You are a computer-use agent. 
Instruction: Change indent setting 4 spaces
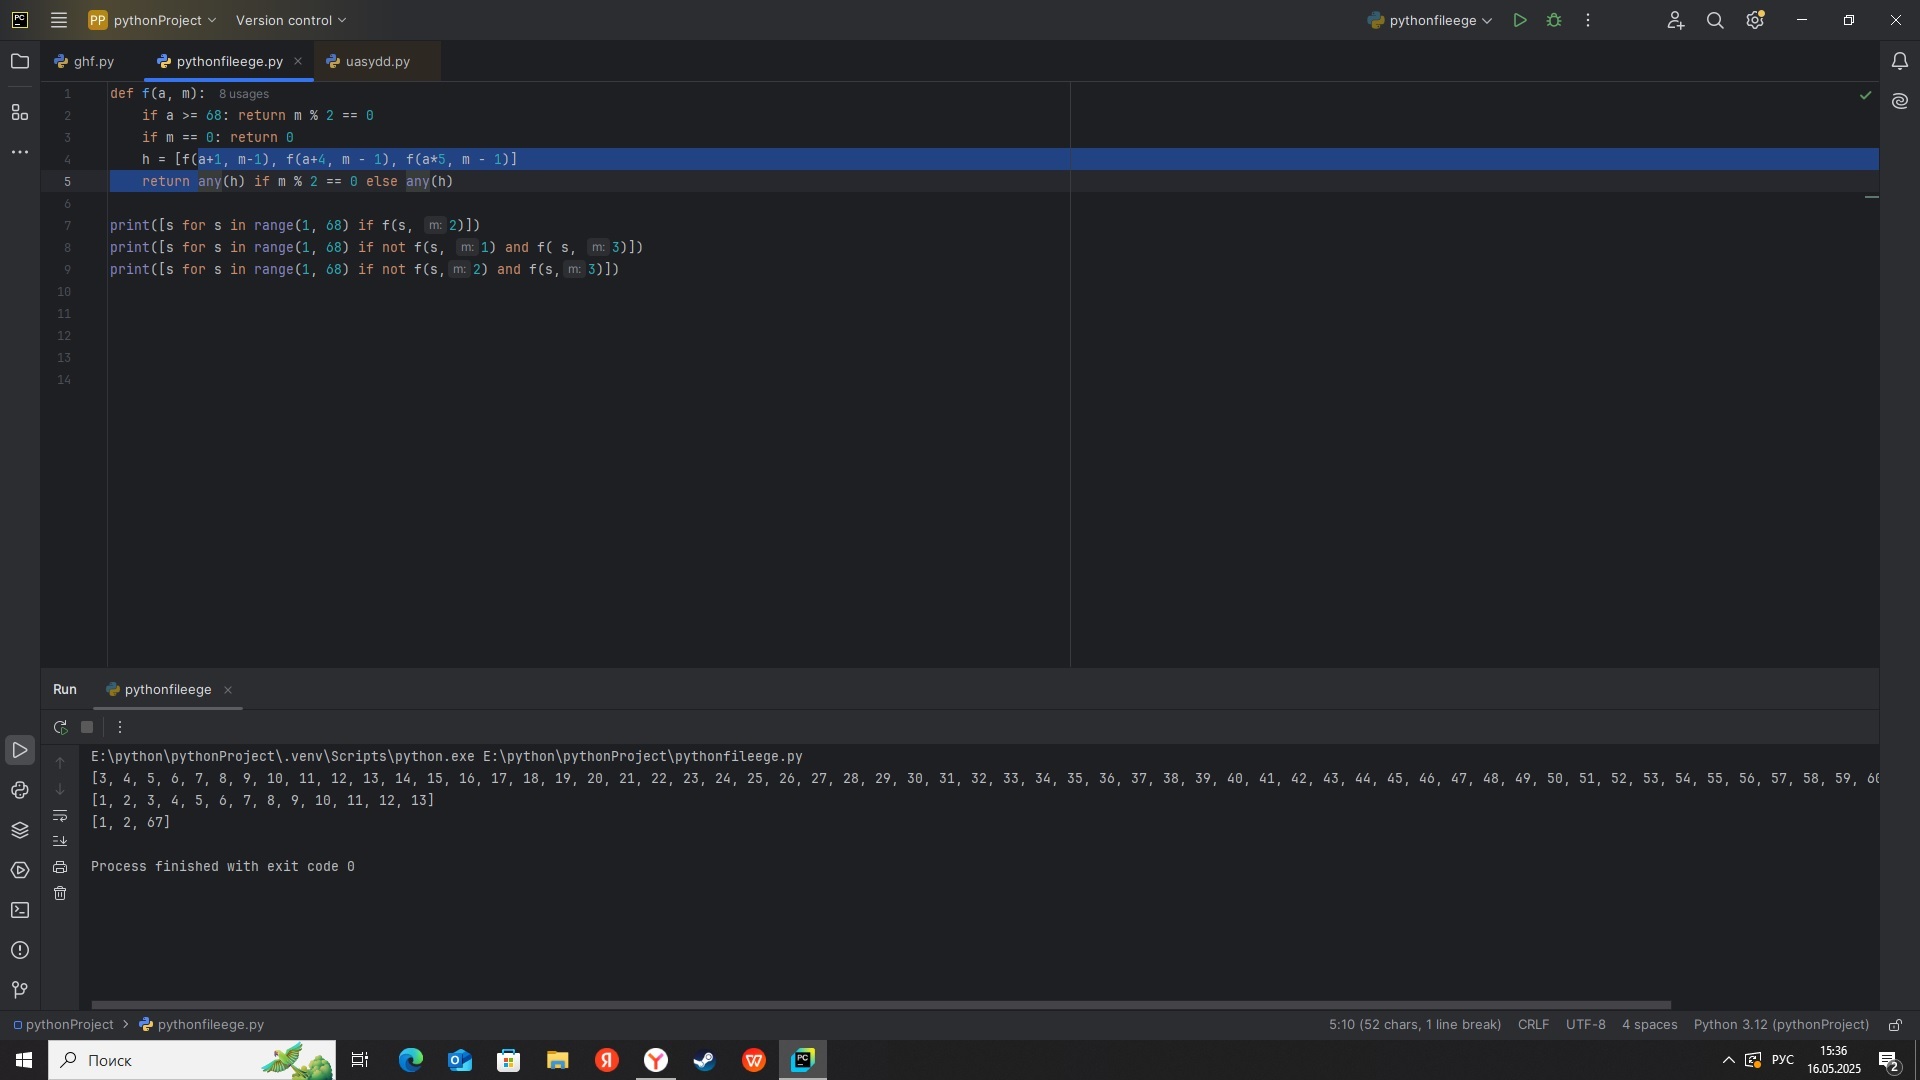point(1650,1024)
